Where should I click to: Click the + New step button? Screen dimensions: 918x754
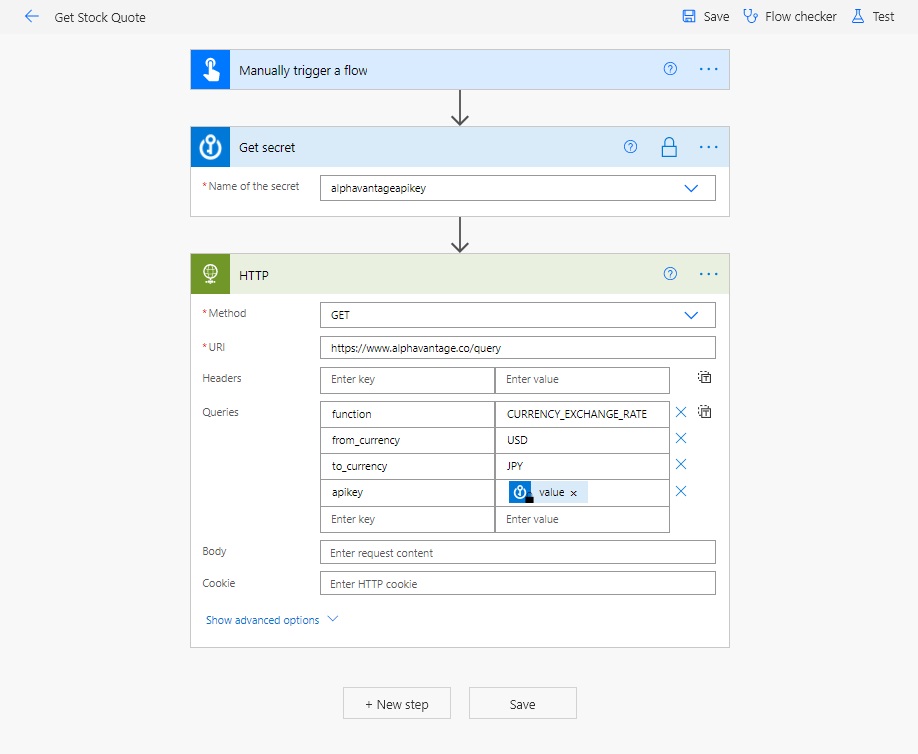click(397, 703)
